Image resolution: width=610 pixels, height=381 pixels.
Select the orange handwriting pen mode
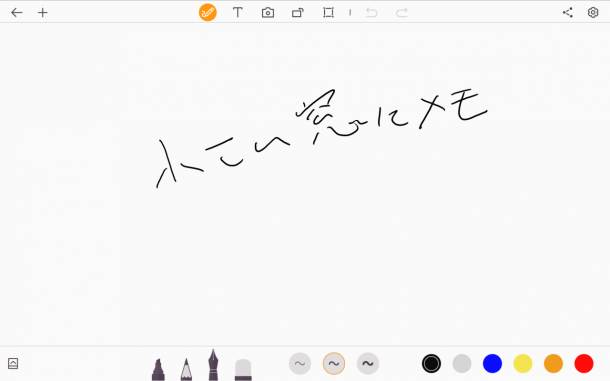point(208,12)
